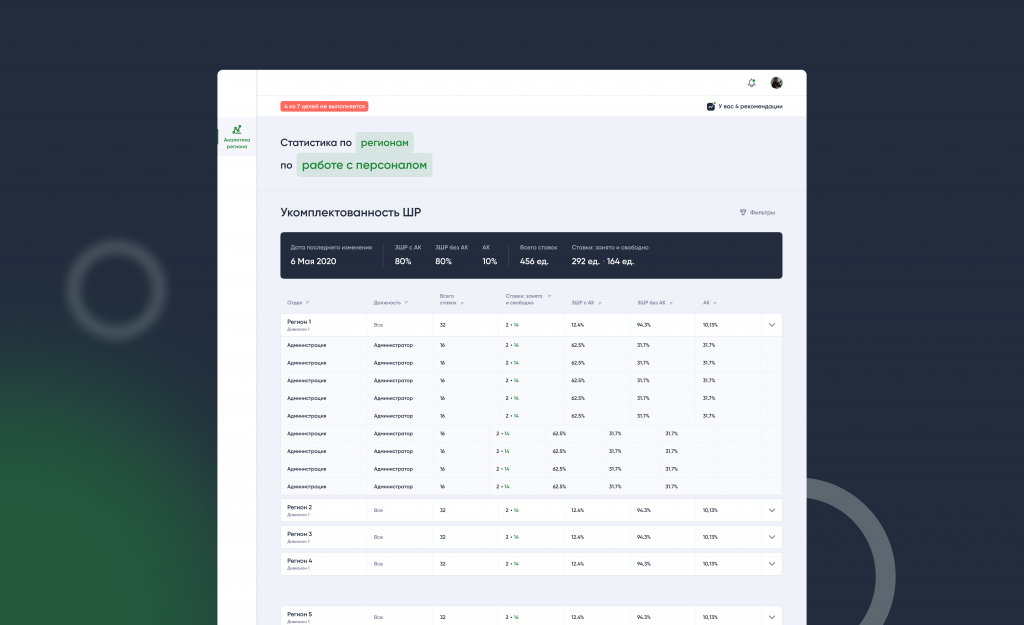Expand the Регион 5 row chevron
Image resolution: width=1024 pixels, height=625 pixels.
point(772,617)
